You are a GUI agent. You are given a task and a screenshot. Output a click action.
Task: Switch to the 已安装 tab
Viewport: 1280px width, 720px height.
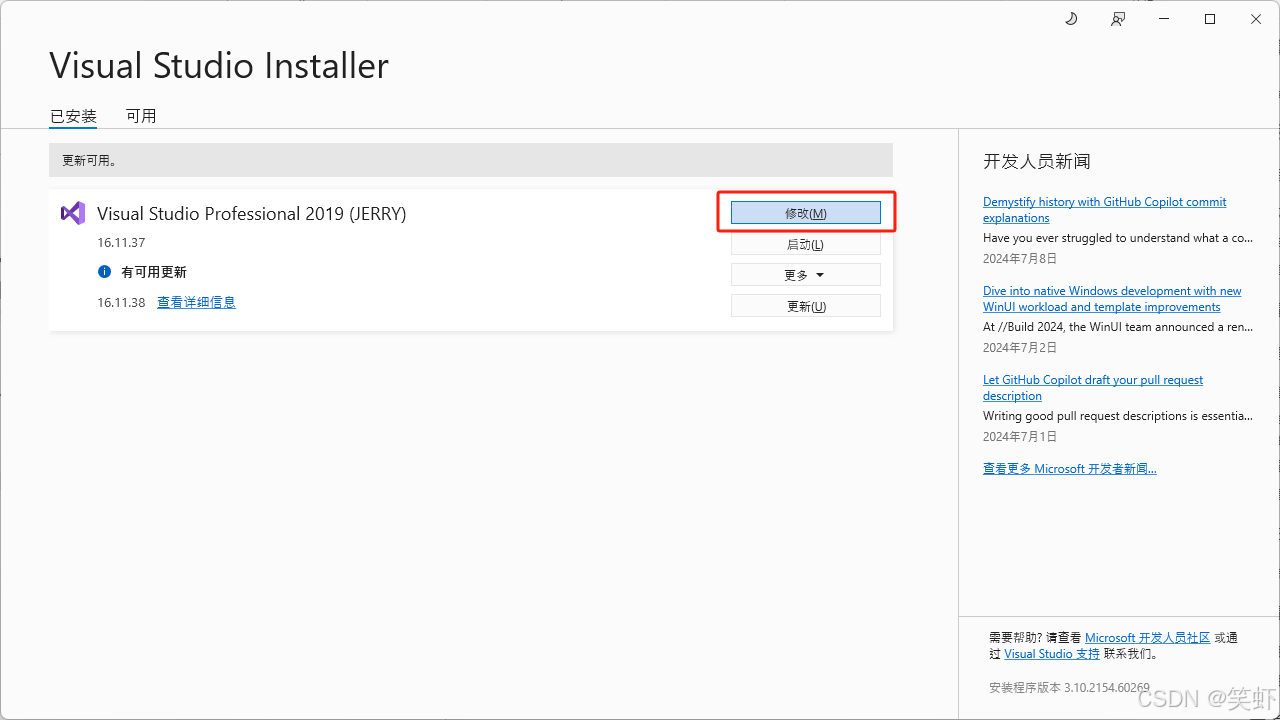(73, 116)
